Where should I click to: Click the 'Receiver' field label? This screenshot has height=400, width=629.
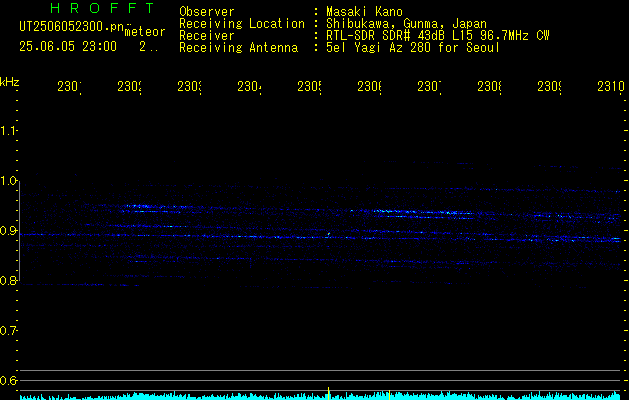pos(207,36)
